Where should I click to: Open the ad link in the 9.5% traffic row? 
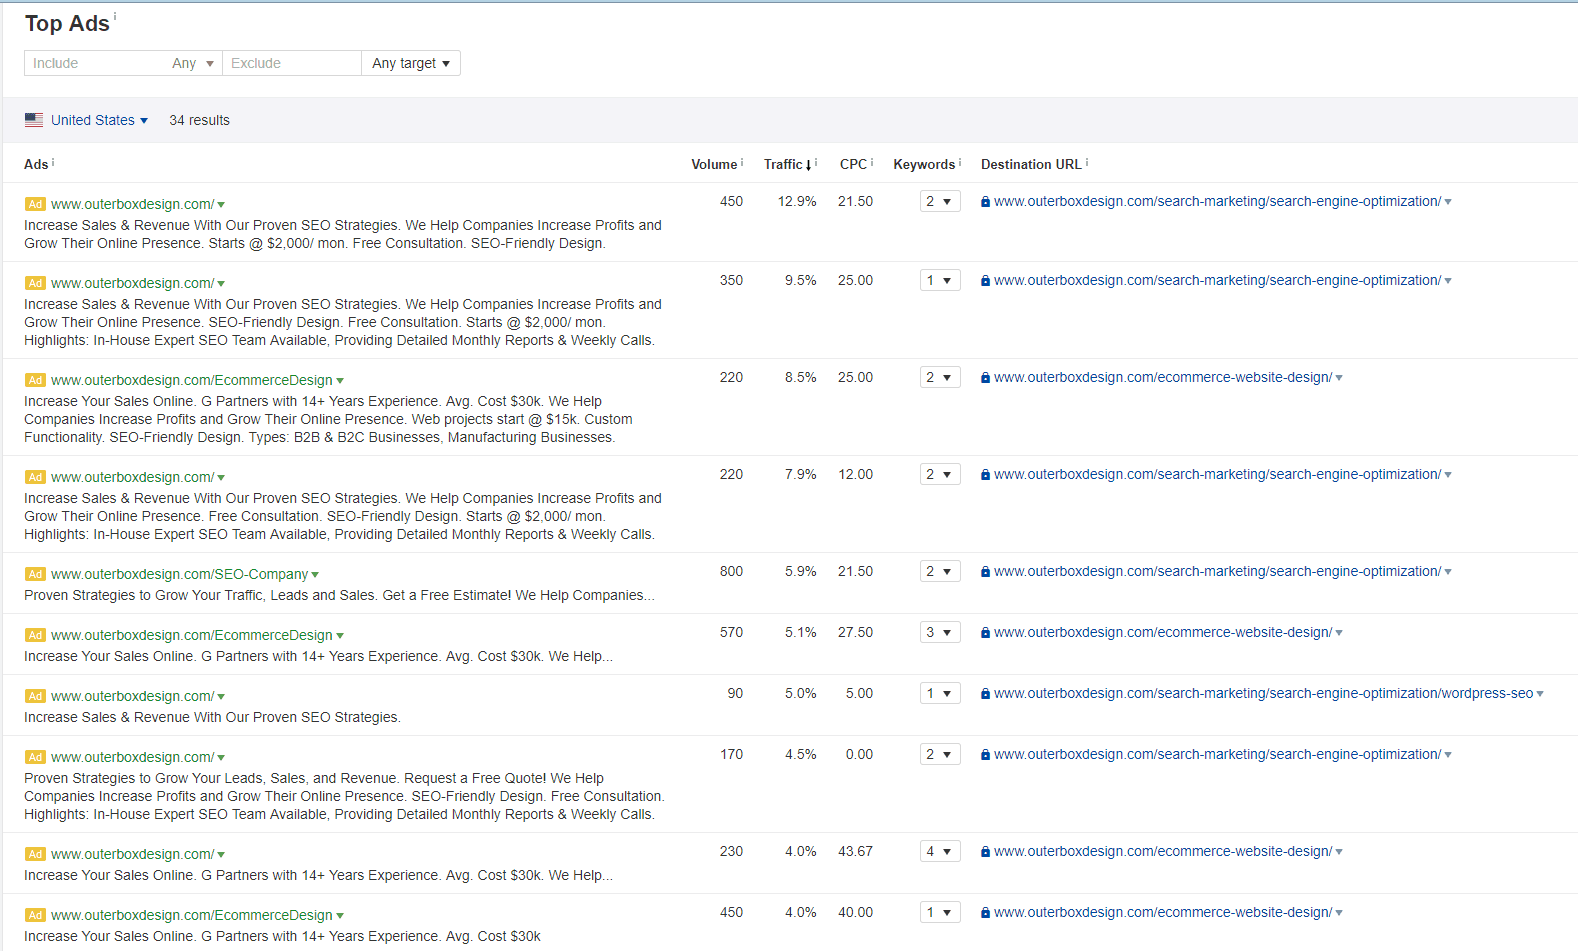tap(132, 283)
